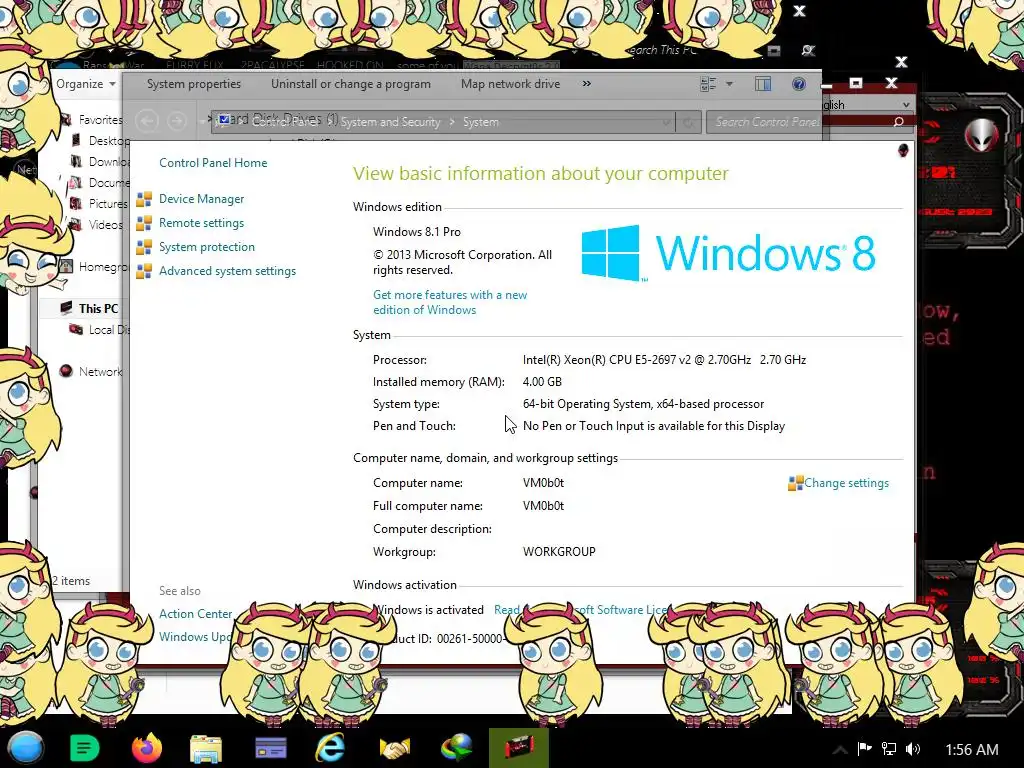
Task: Open the view options dropdown arrow
Action: 729,84
